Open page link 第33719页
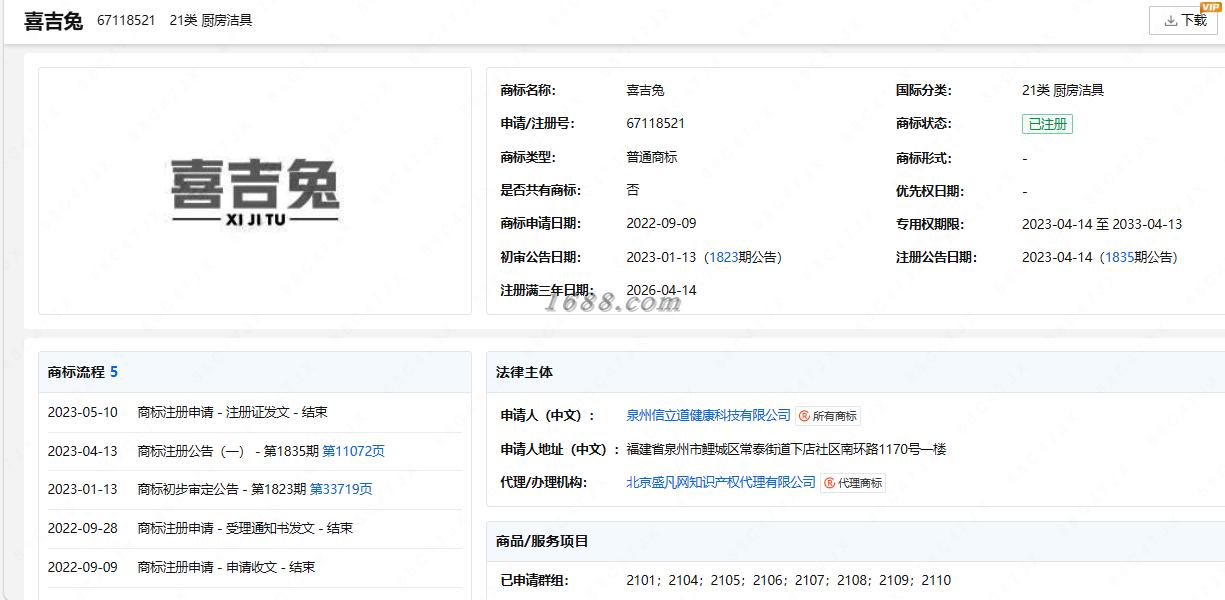Viewport: 1225px width, 600px height. point(341,489)
